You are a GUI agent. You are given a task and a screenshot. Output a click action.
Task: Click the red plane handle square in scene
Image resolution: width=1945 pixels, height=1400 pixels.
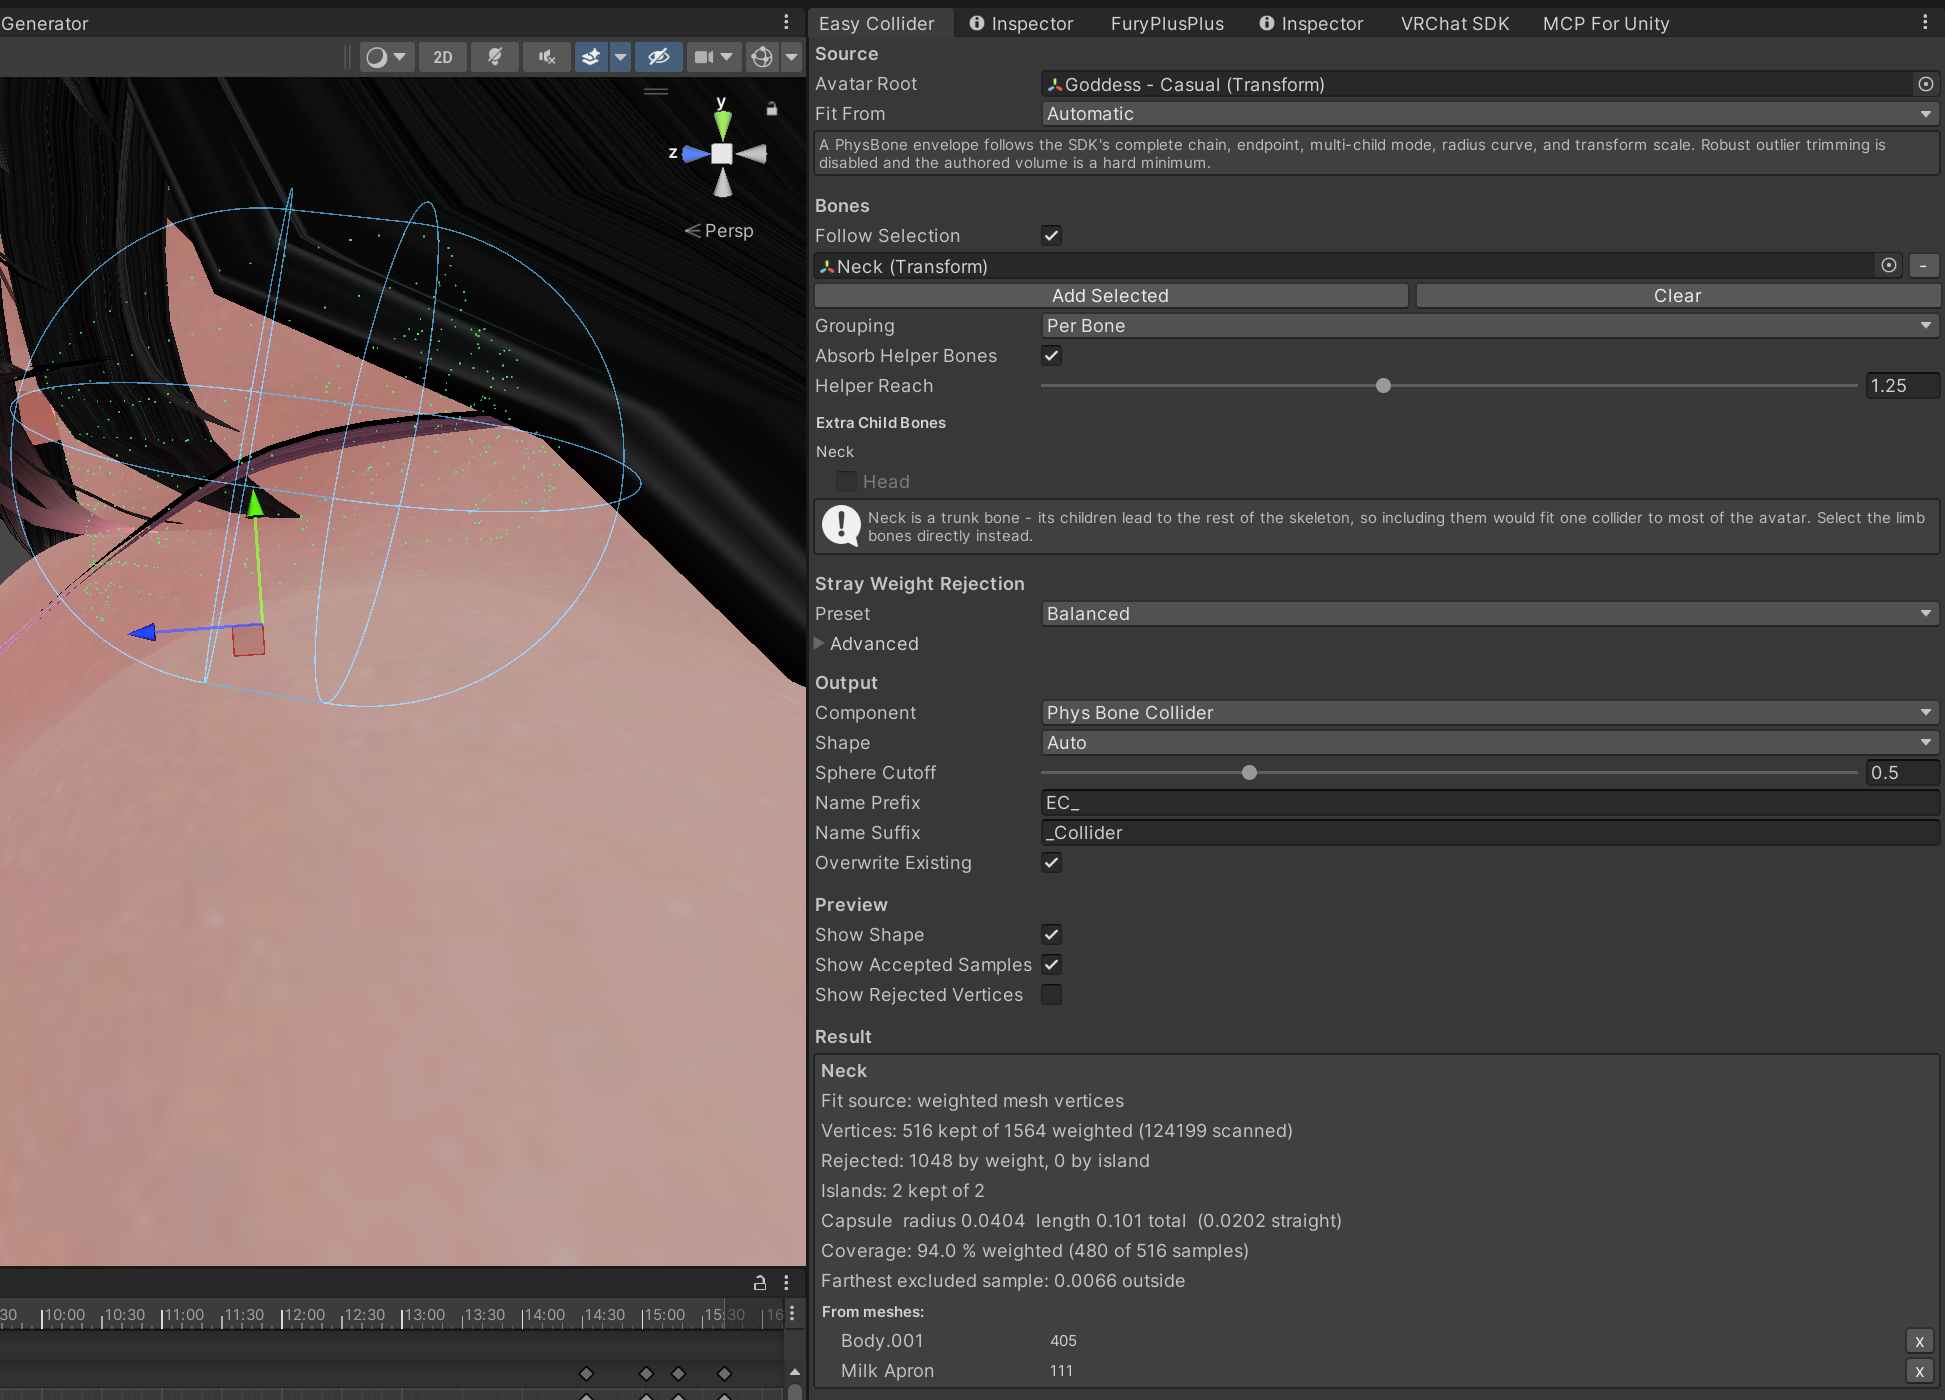[x=248, y=640]
